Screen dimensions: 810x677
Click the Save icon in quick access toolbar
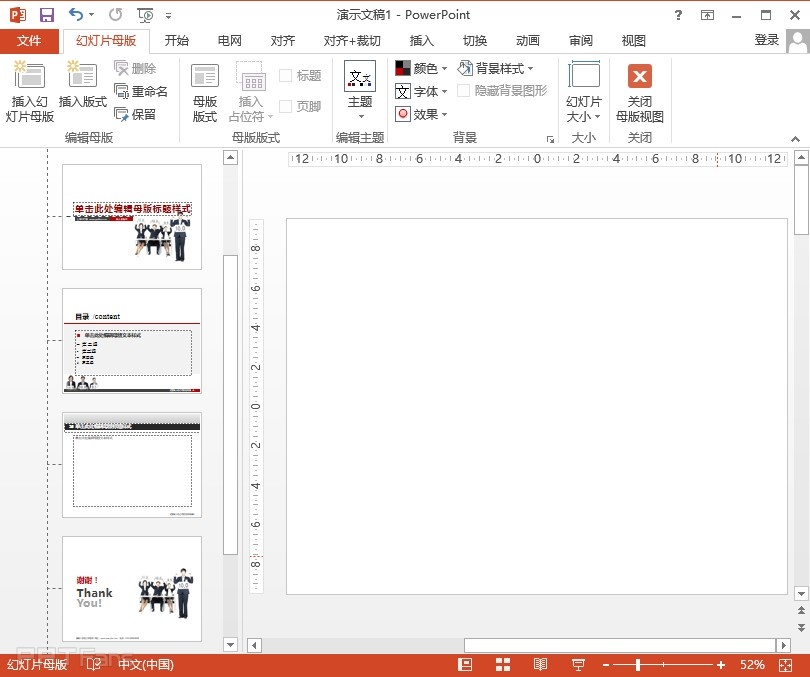46,15
